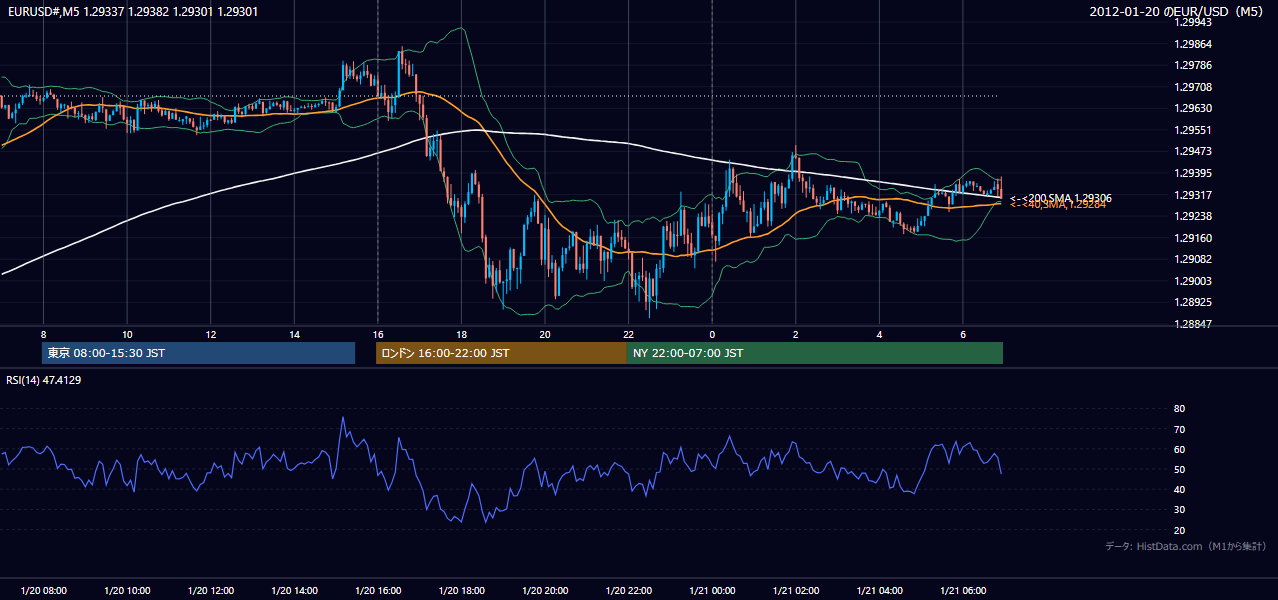This screenshot has height=600, width=1278.
Task: Click the RSI scale value 50
Action: click(1179, 469)
